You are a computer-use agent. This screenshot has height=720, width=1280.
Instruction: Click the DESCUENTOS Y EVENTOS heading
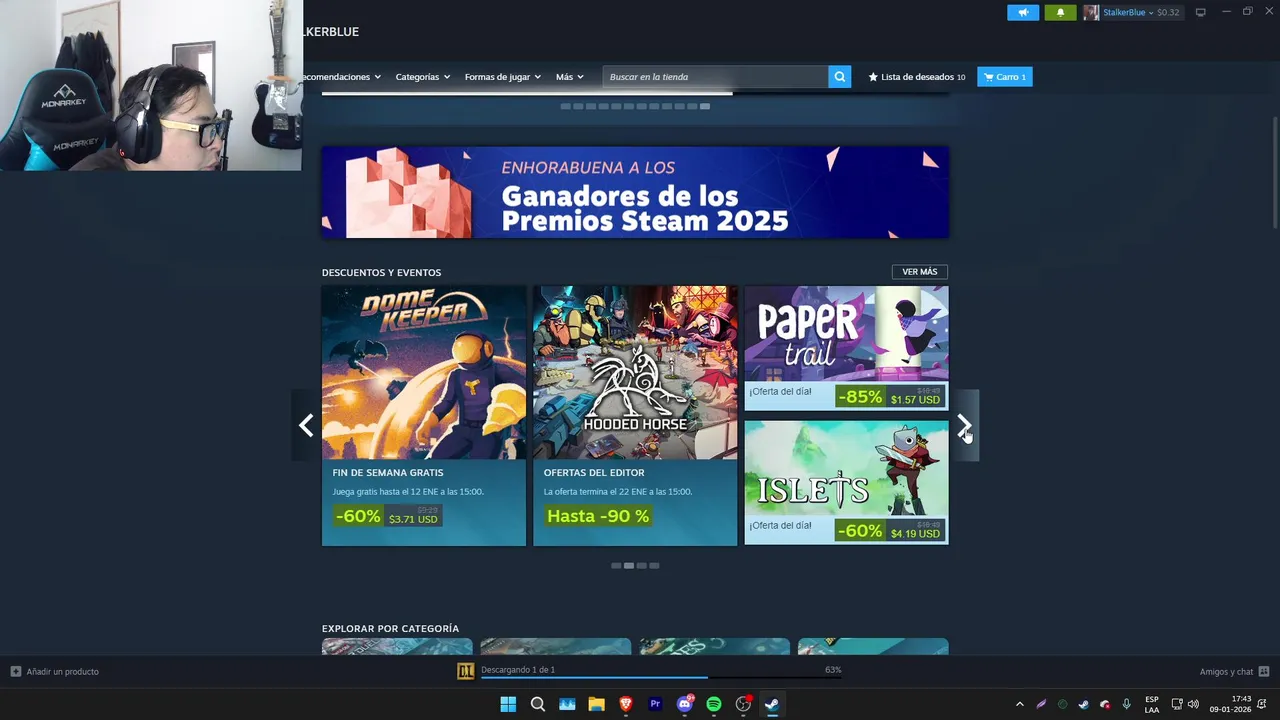point(381,272)
